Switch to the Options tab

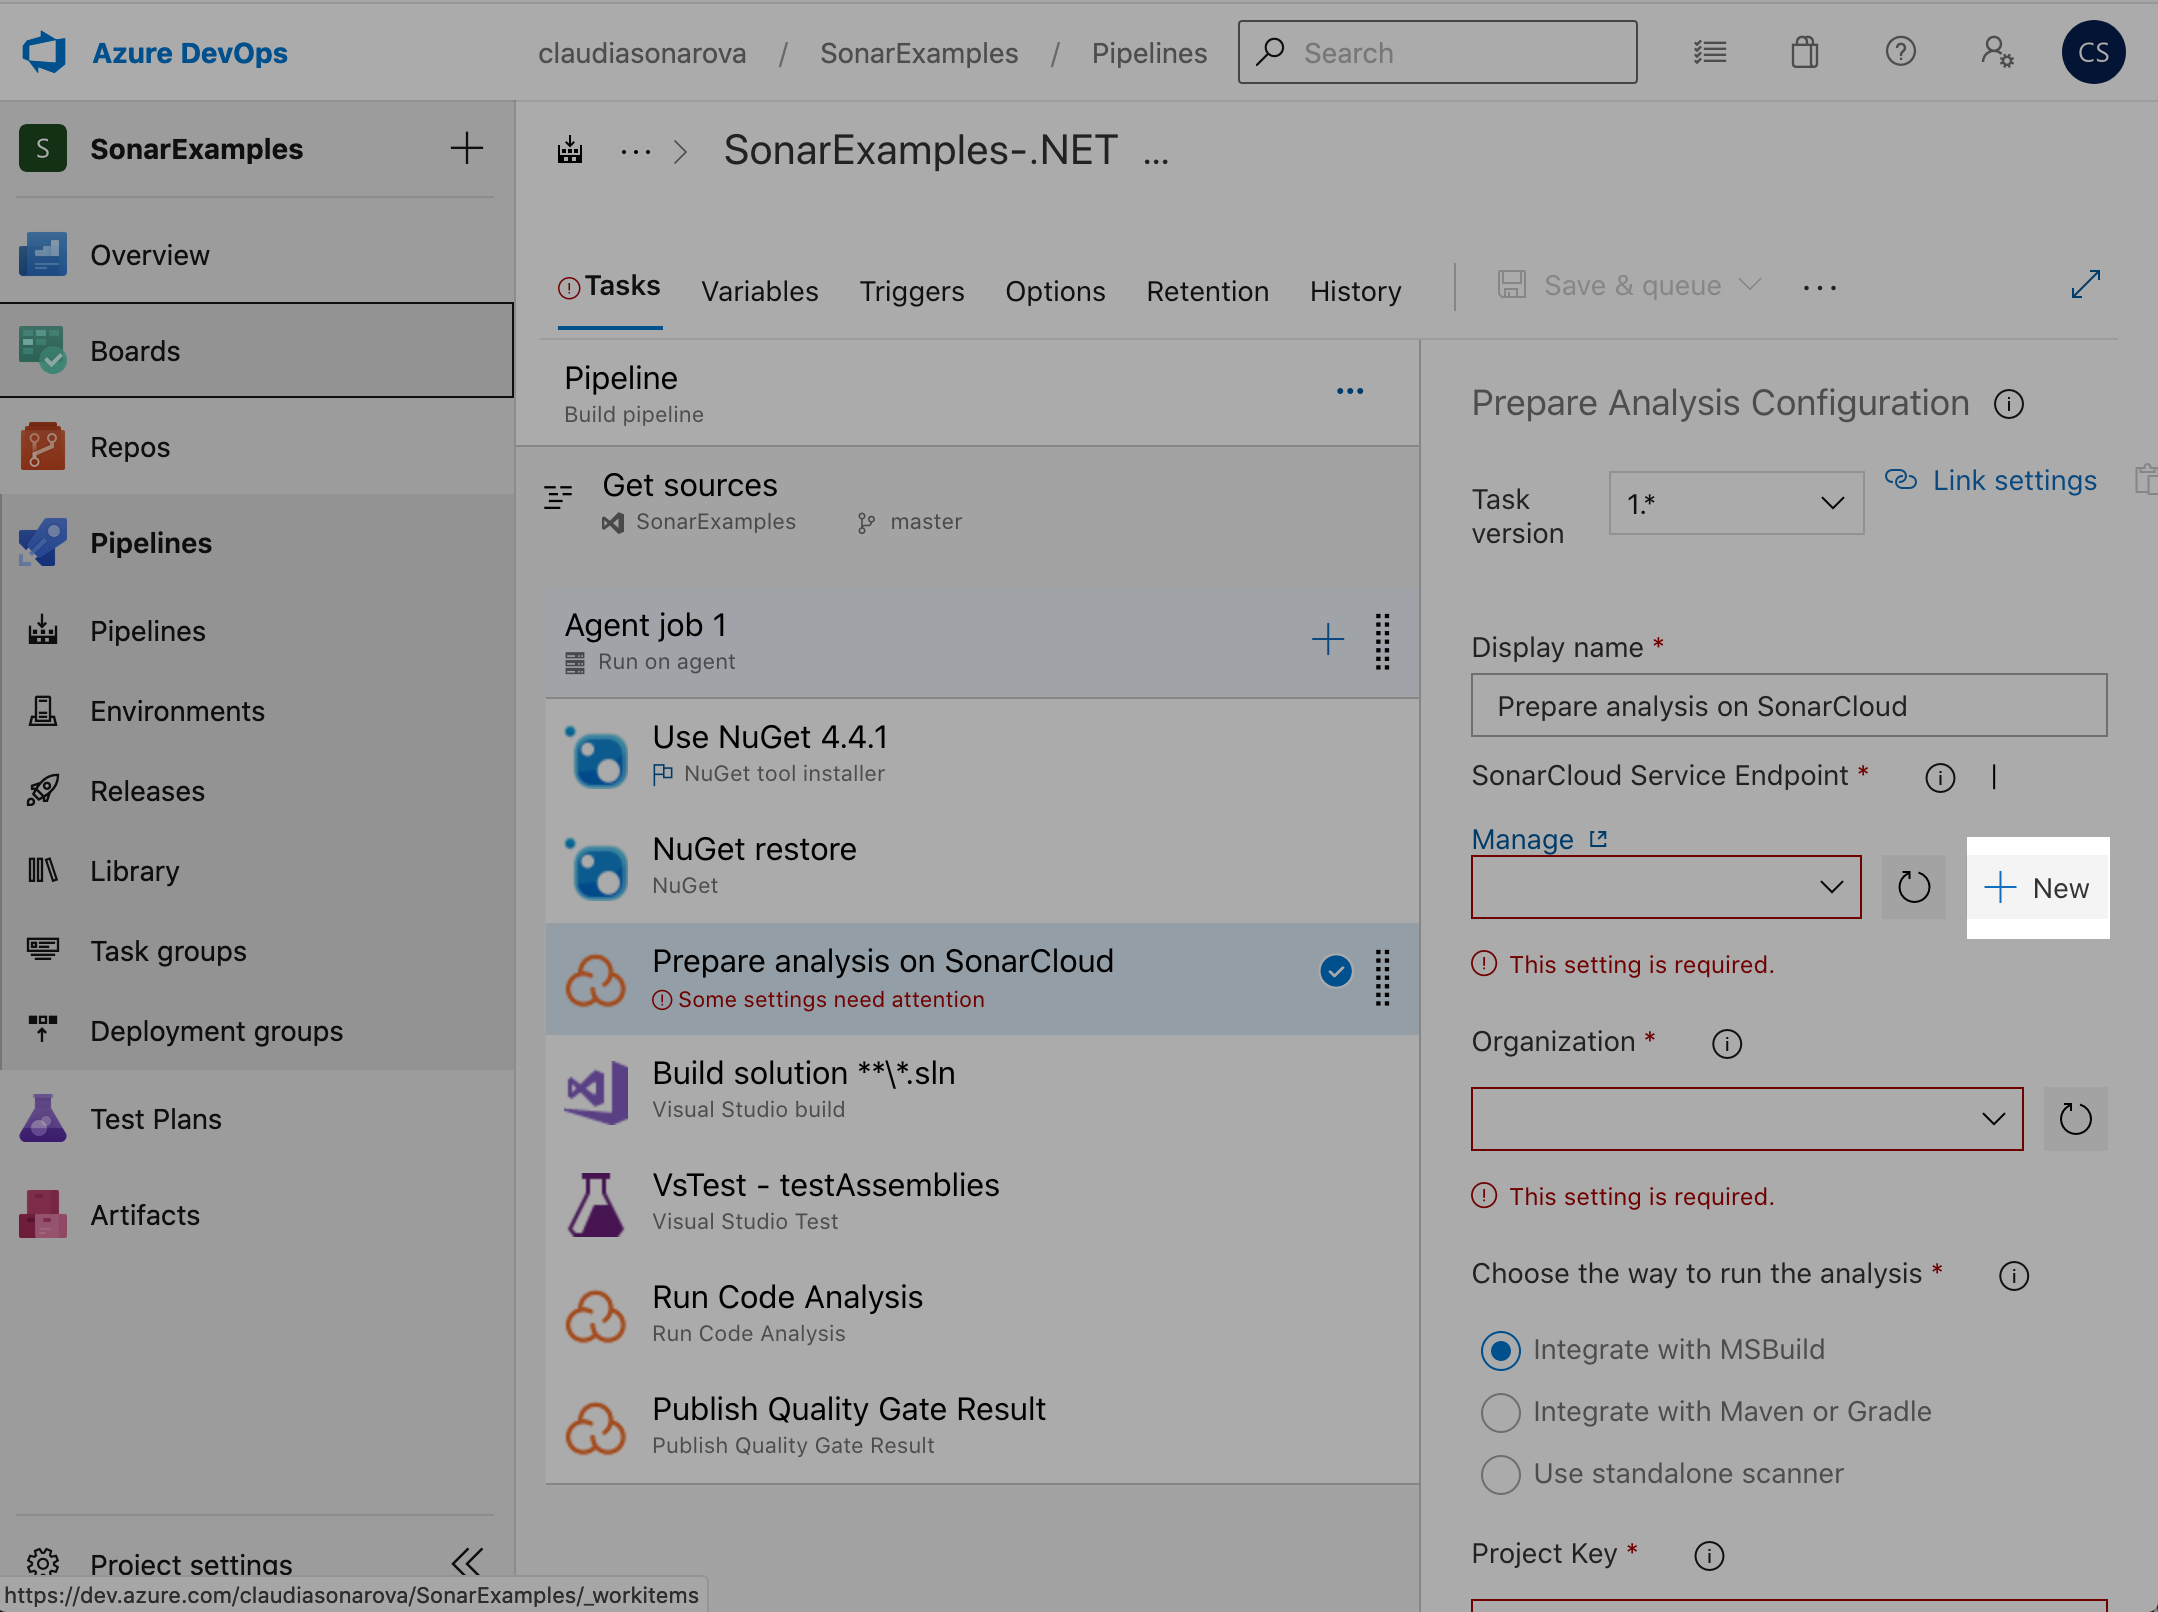1055,291
